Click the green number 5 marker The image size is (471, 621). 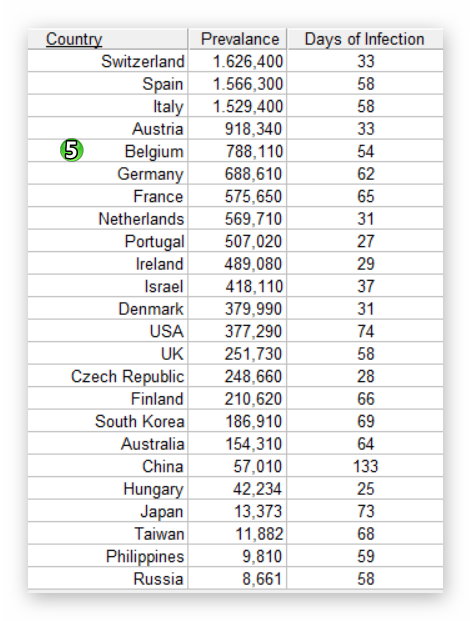point(72,150)
